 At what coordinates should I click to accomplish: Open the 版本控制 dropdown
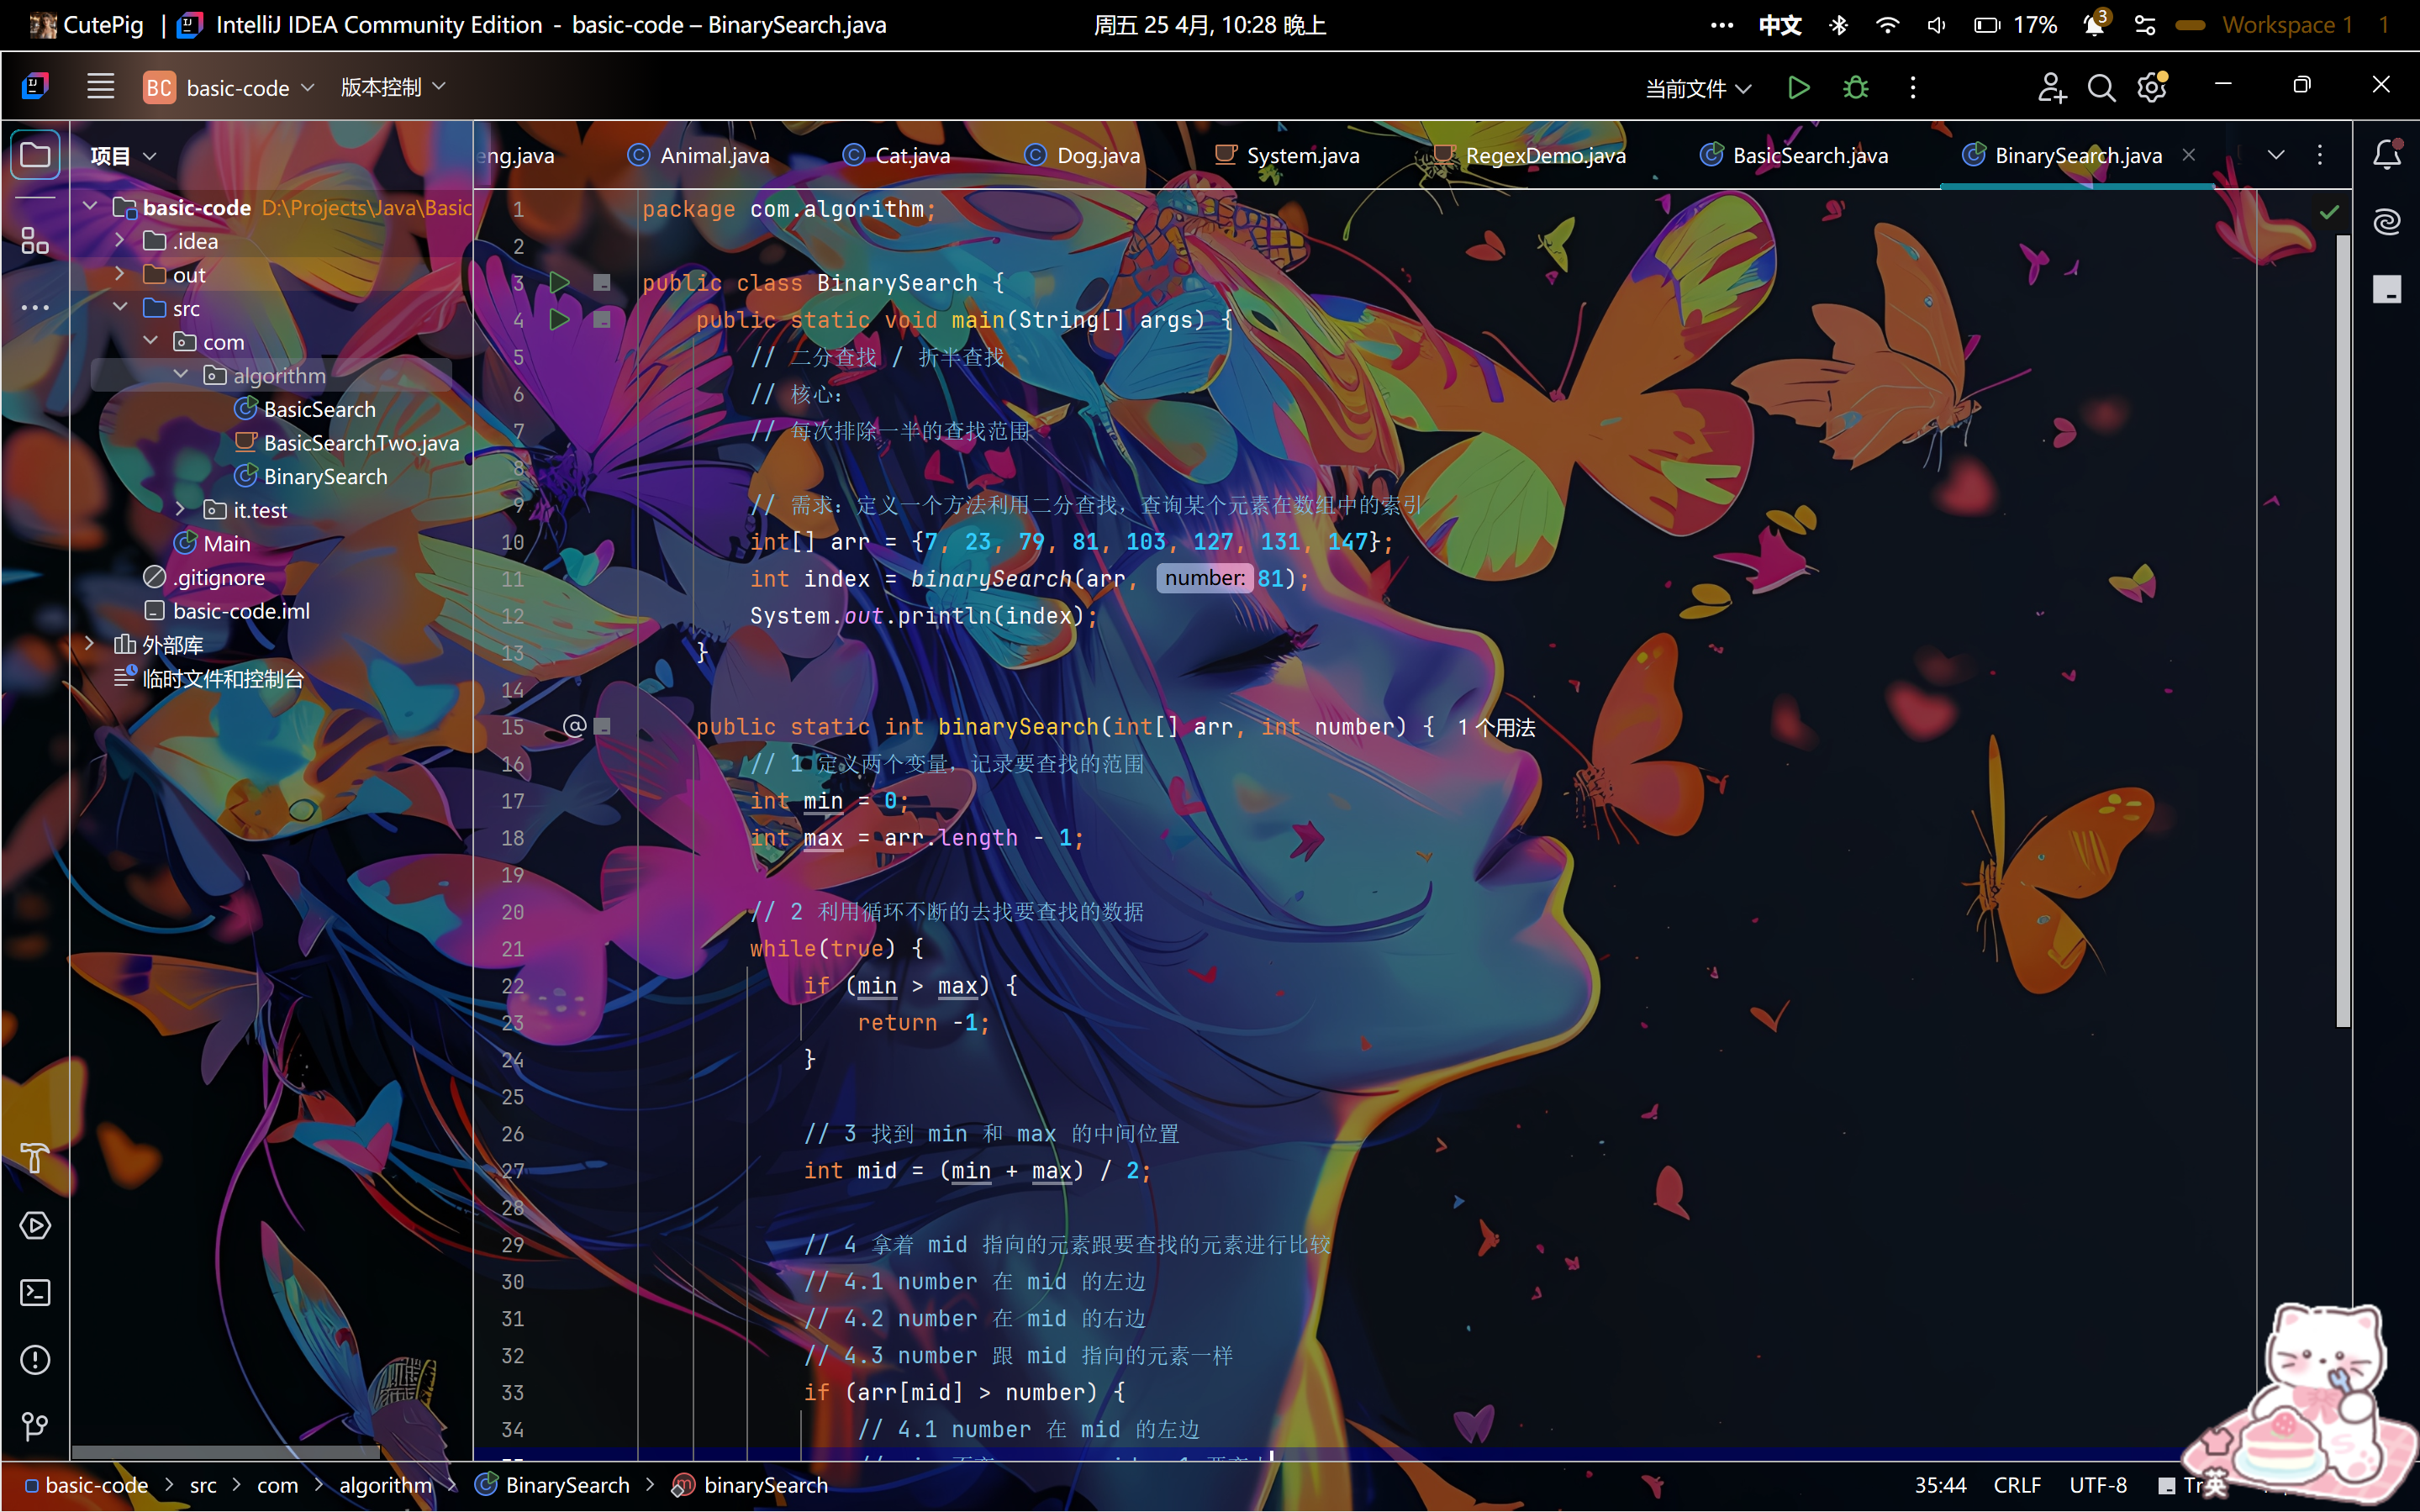393,88
